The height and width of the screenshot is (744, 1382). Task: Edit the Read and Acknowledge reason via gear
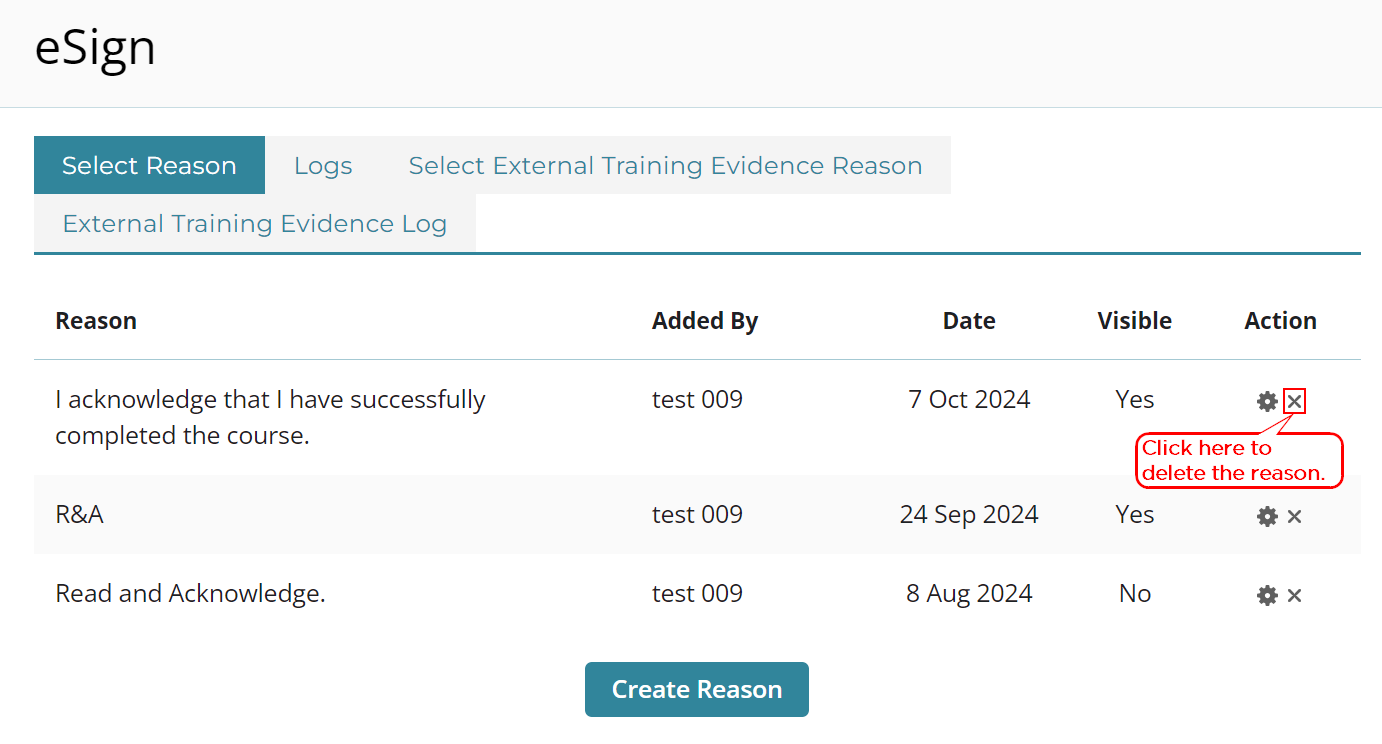(1267, 596)
